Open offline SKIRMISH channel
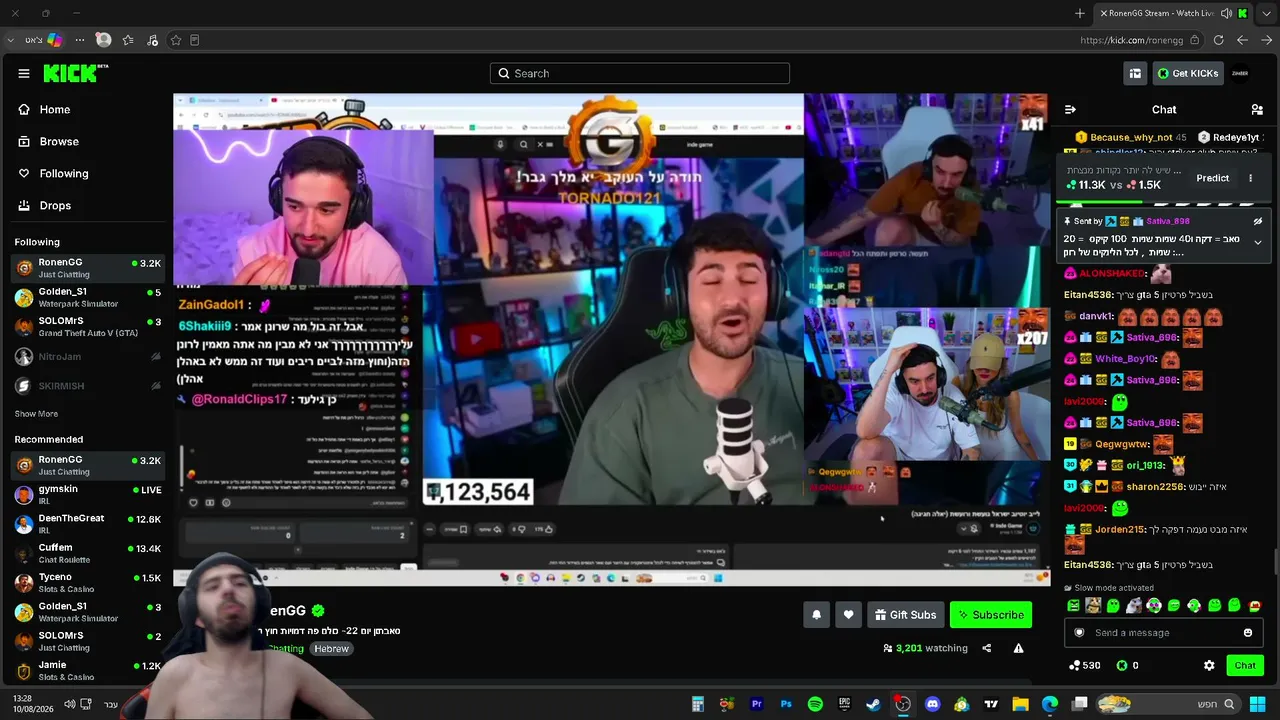This screenshot has height=720, width=1280. click(x=87, y=386)
